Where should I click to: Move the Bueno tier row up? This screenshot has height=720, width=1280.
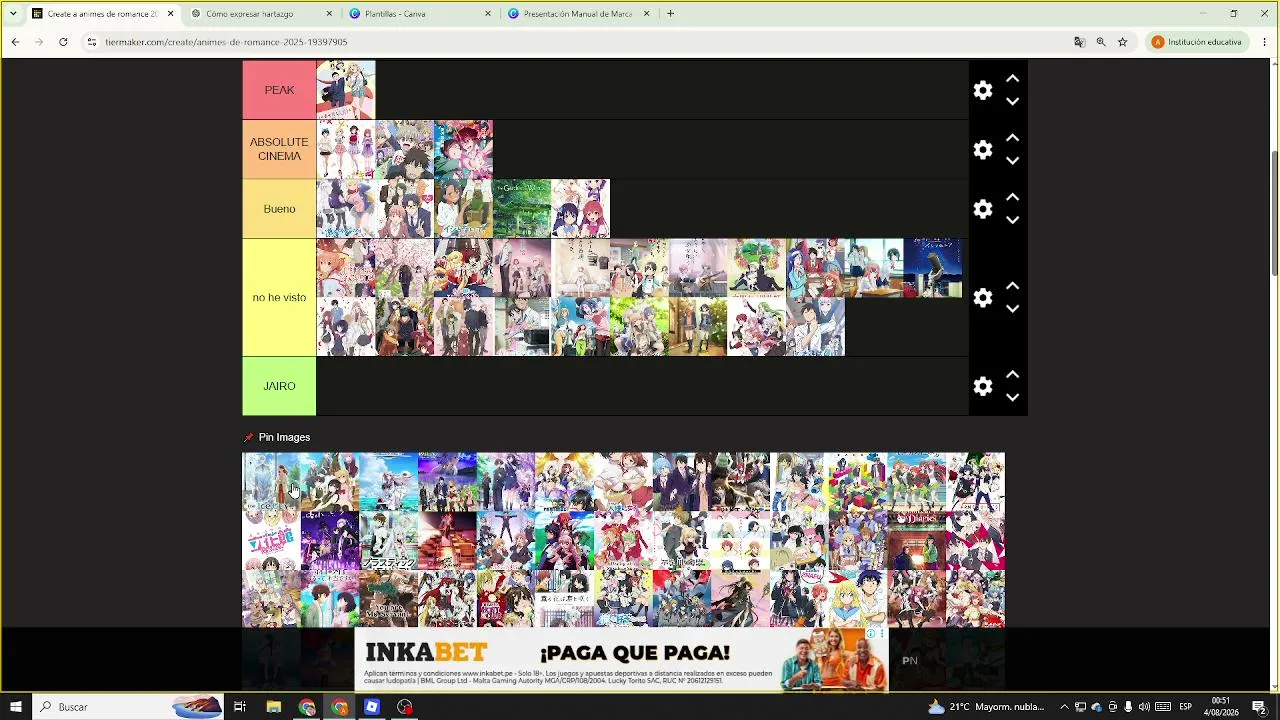pyautogui.click(x=1012, y=197)
